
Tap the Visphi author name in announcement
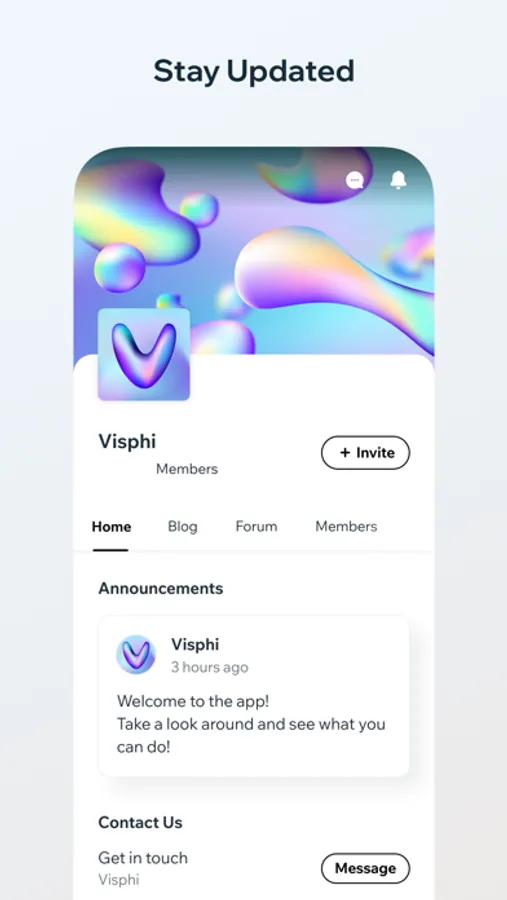click(195, 644)
